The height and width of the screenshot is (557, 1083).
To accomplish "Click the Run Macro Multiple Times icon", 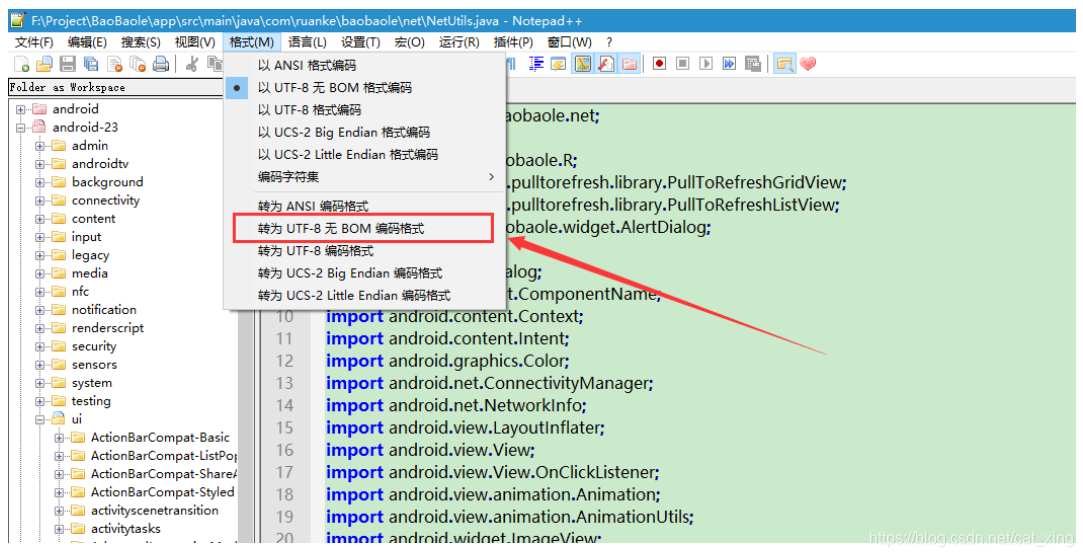I will click(729, 64).
